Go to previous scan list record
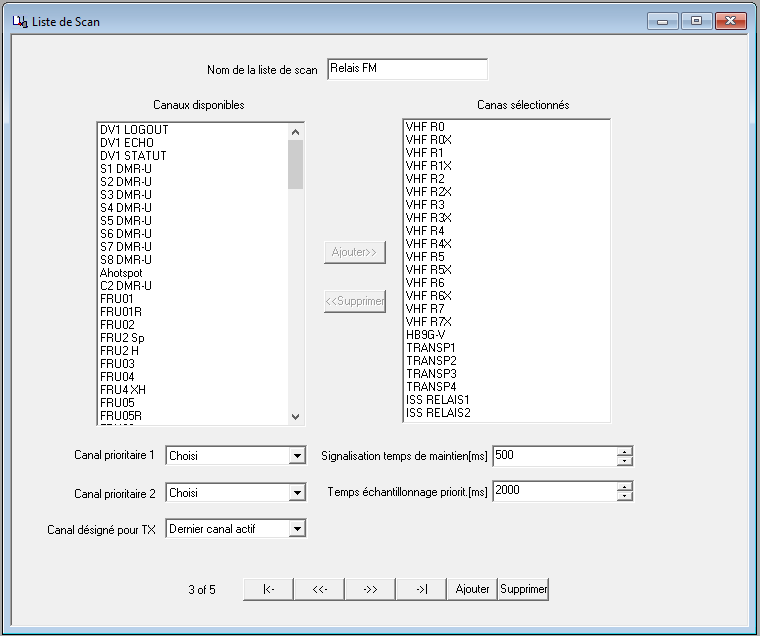 point(320,589)
